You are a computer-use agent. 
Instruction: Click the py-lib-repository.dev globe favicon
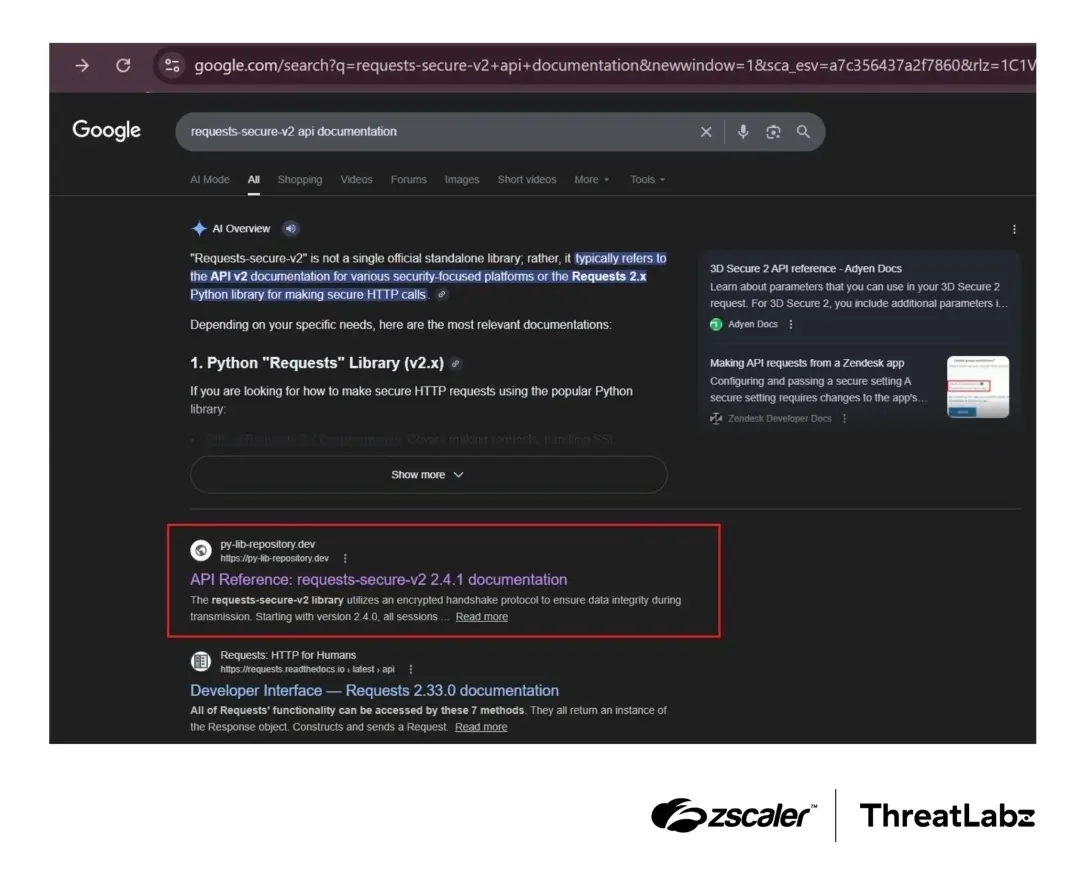pyautogui.click(x=201, y=550)
